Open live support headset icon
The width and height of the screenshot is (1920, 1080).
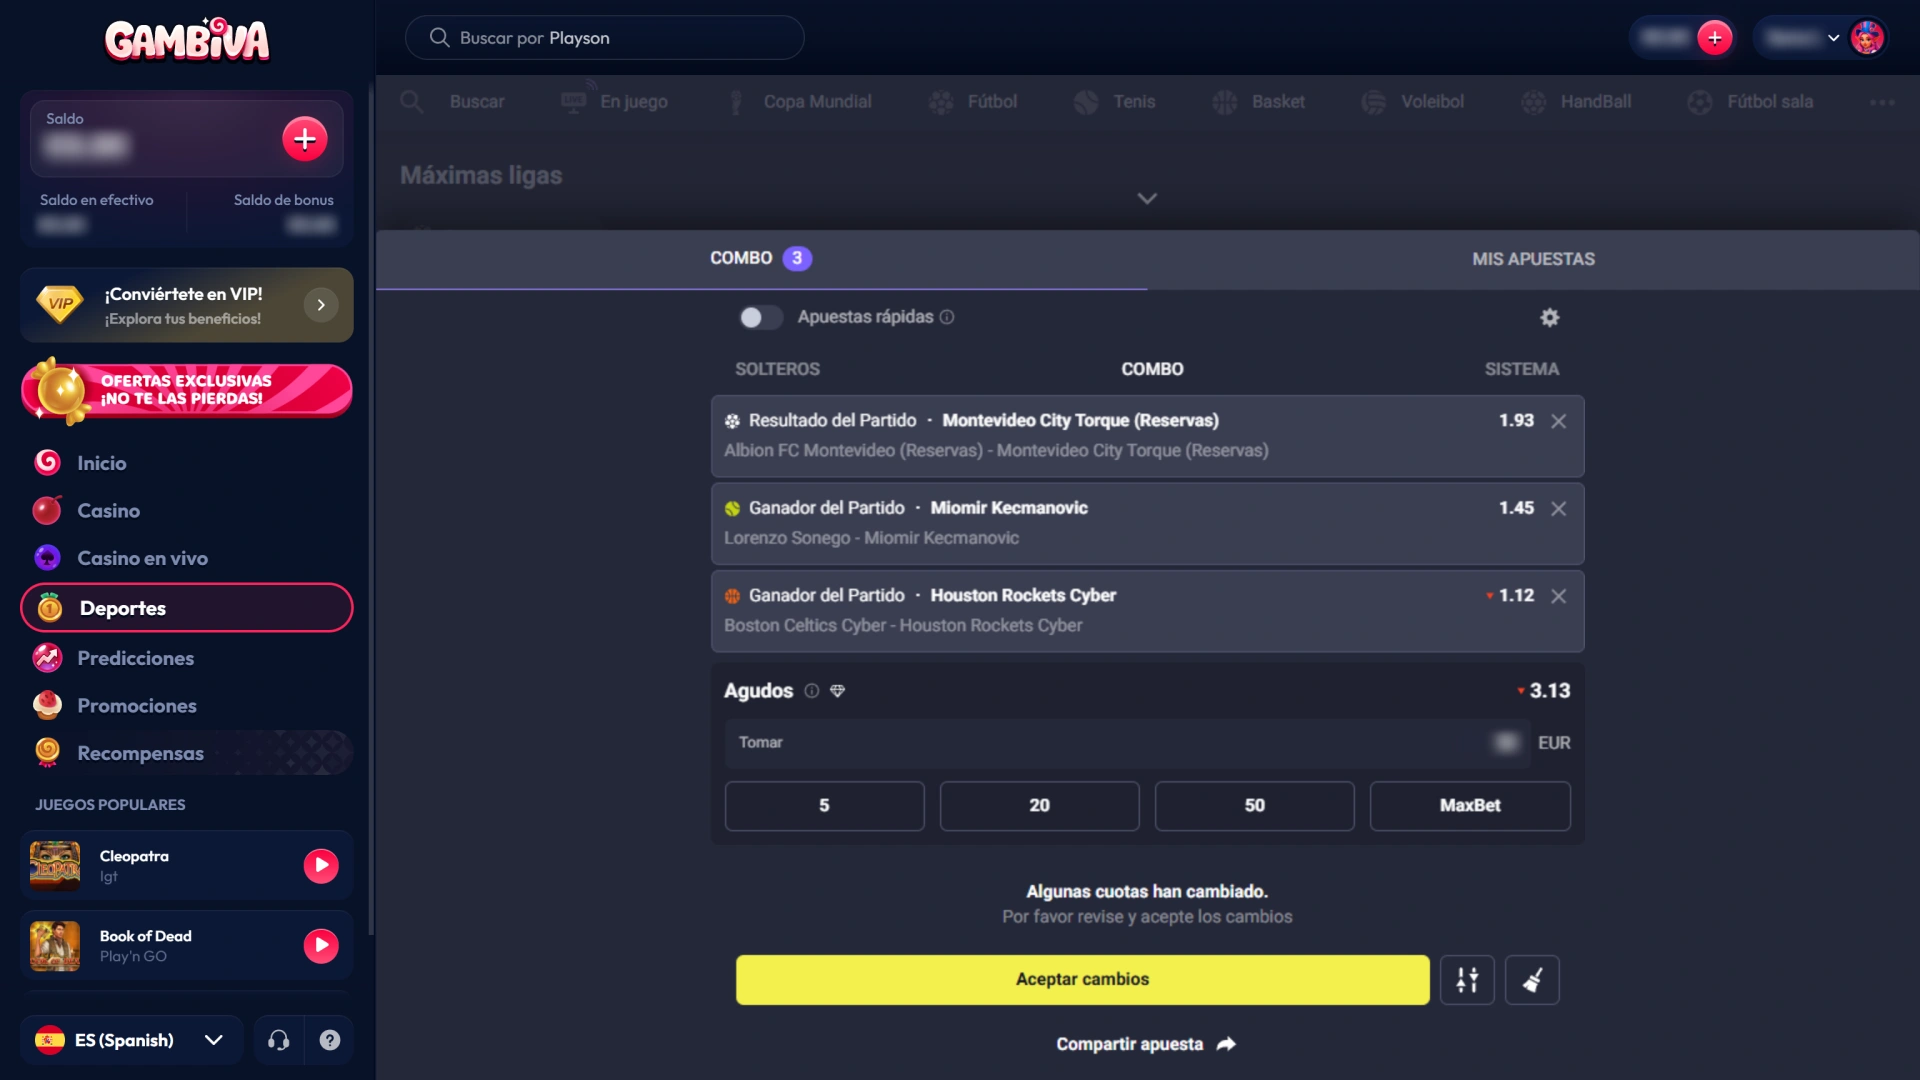click(x=279, y=1040)
